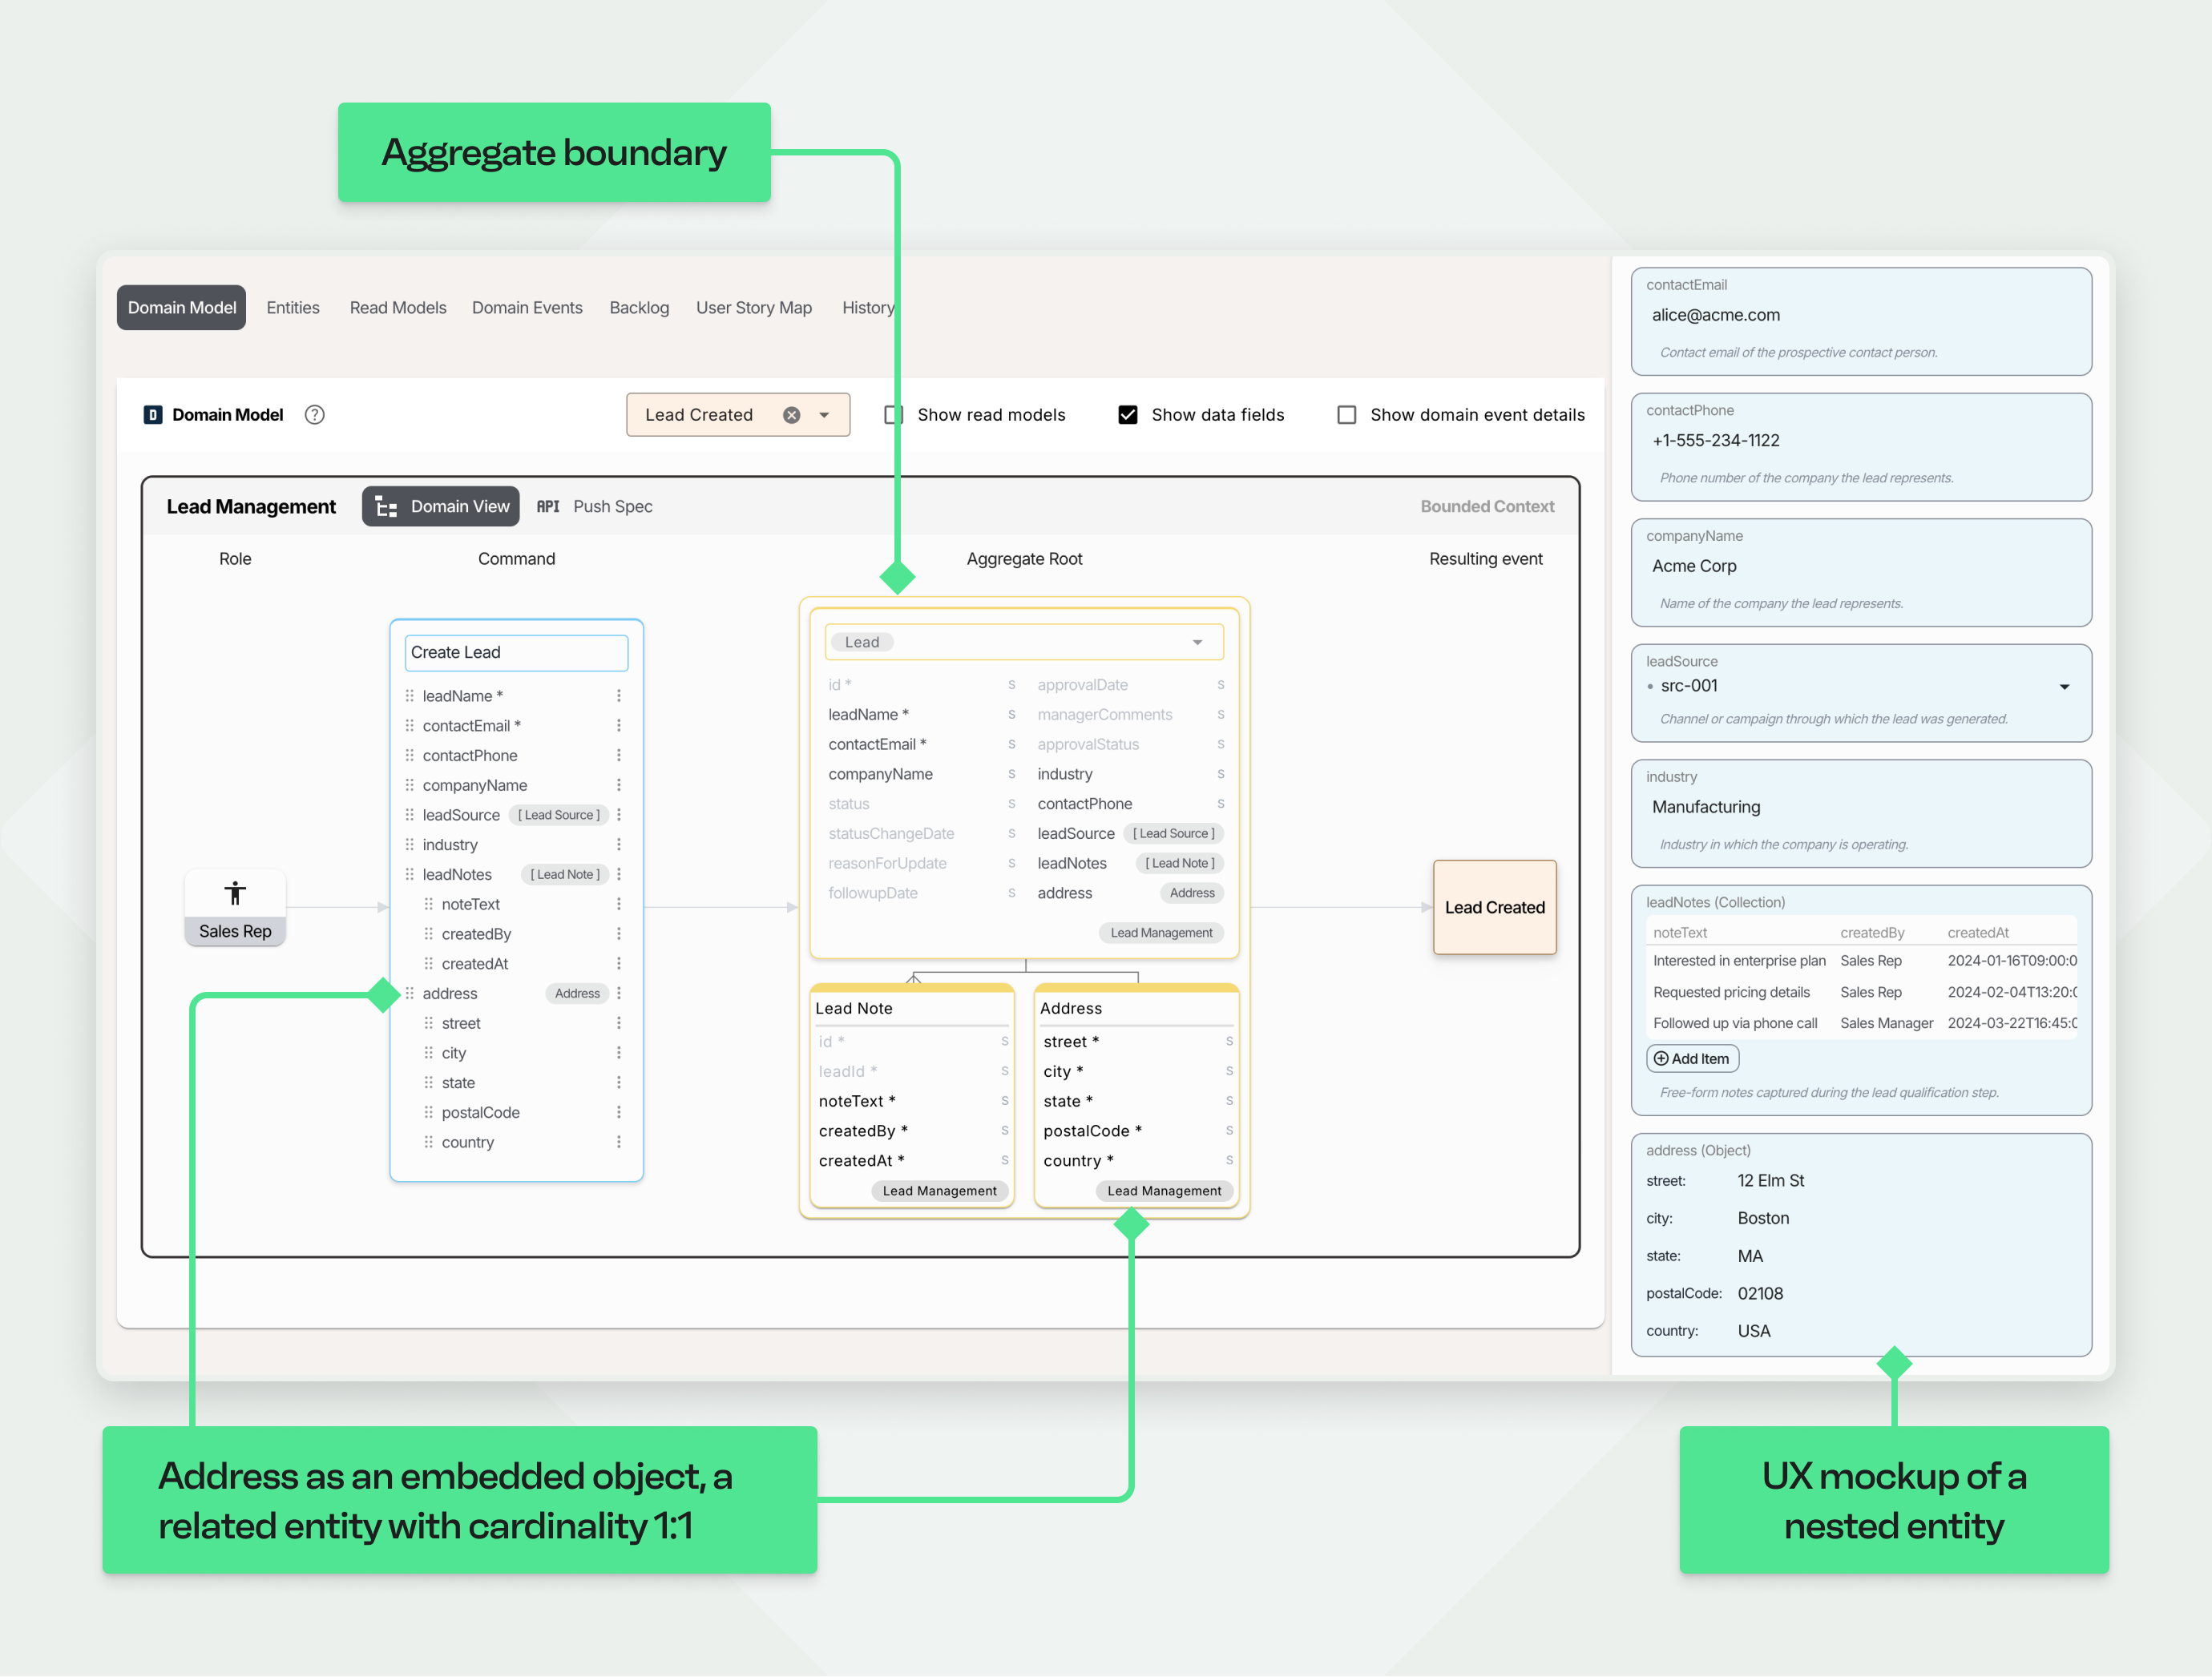Image resolution: width=2212 pixels, height=1677 pixels.
Task: Open kebab menu for leadName field
Action: coord(619,696)
